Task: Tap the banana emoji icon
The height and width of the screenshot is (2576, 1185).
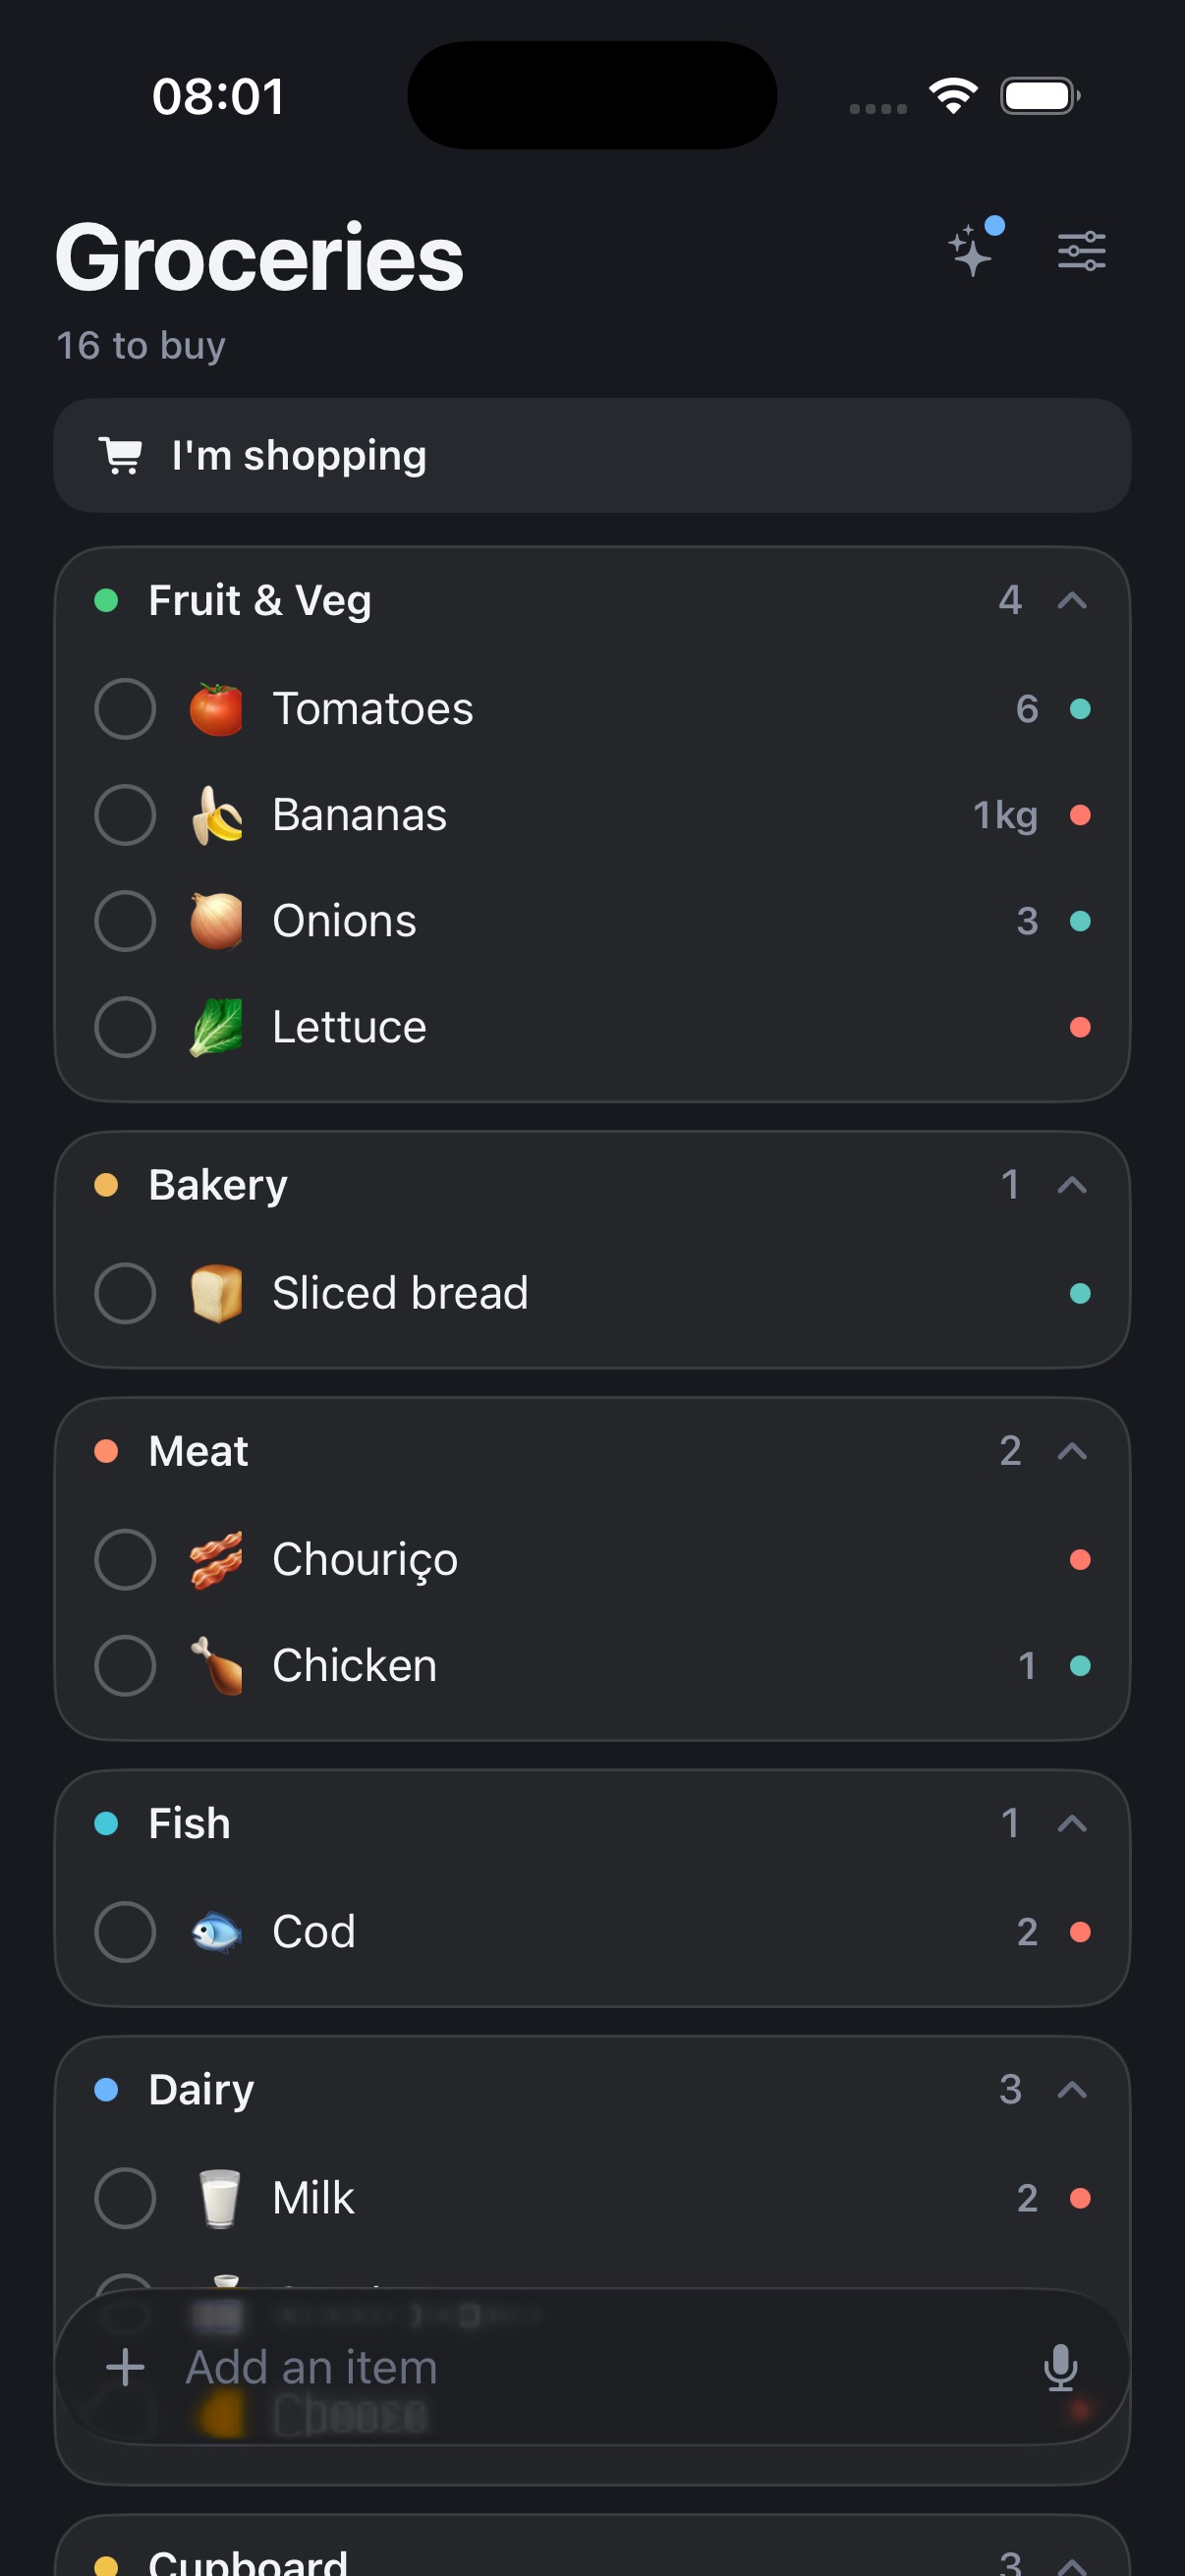Action: tap(216, 815)
